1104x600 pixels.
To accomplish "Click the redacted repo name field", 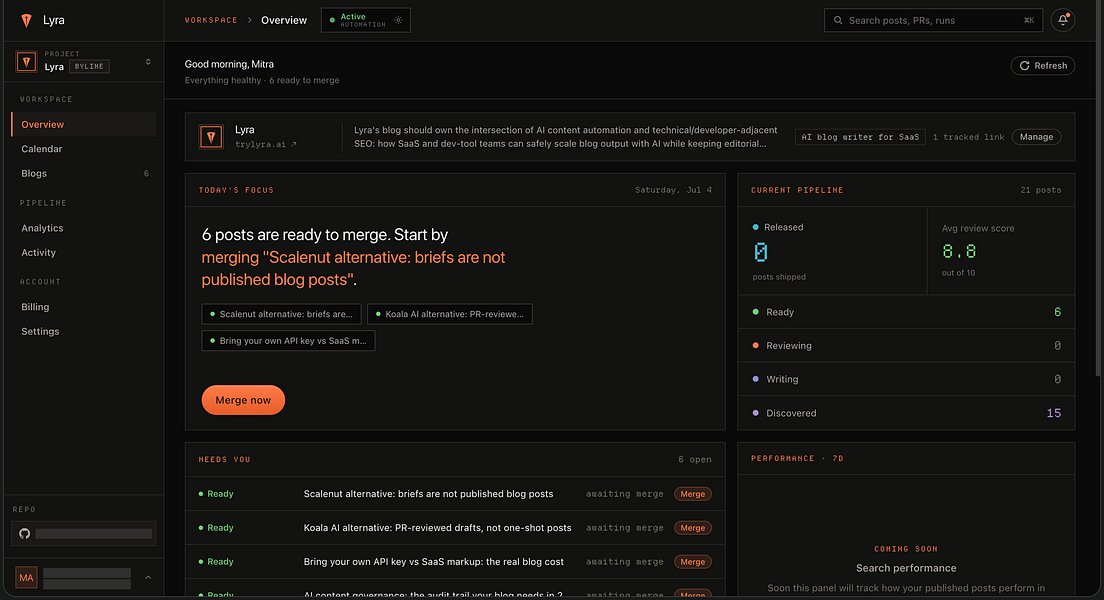I will (x=94, y=534).
